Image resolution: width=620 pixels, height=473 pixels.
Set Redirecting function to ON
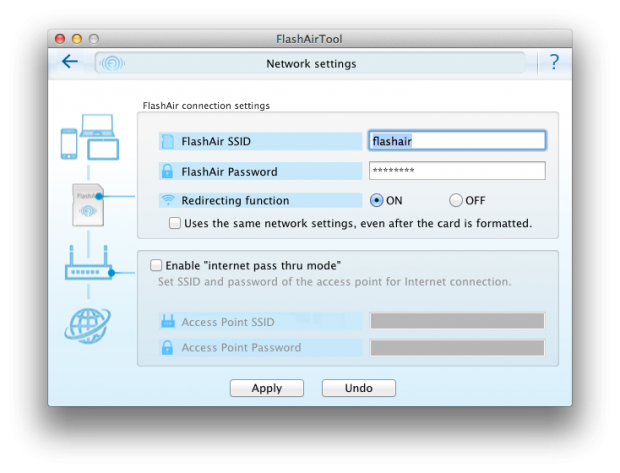(377, 200)
